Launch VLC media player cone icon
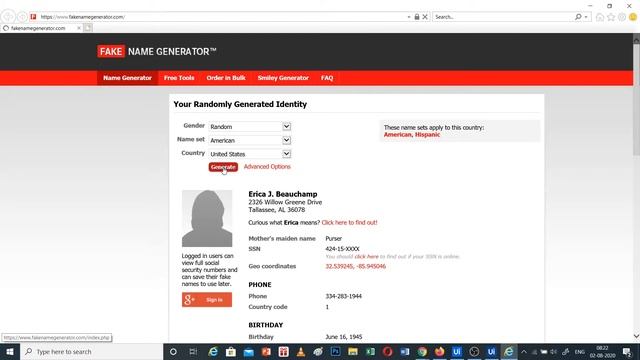Image resolution: width=640 pixels, height=360 pixels. [301, 351]
